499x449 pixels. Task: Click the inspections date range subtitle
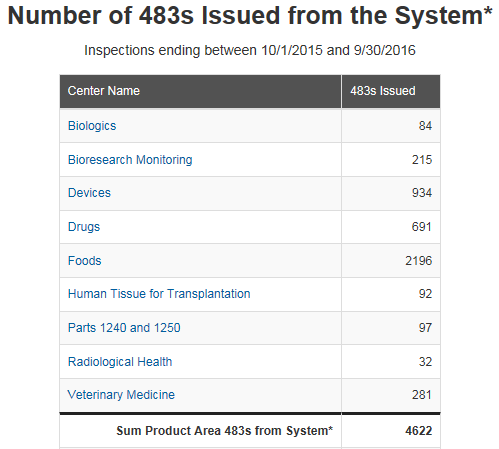pyautogui.click(x=250, y=50)
